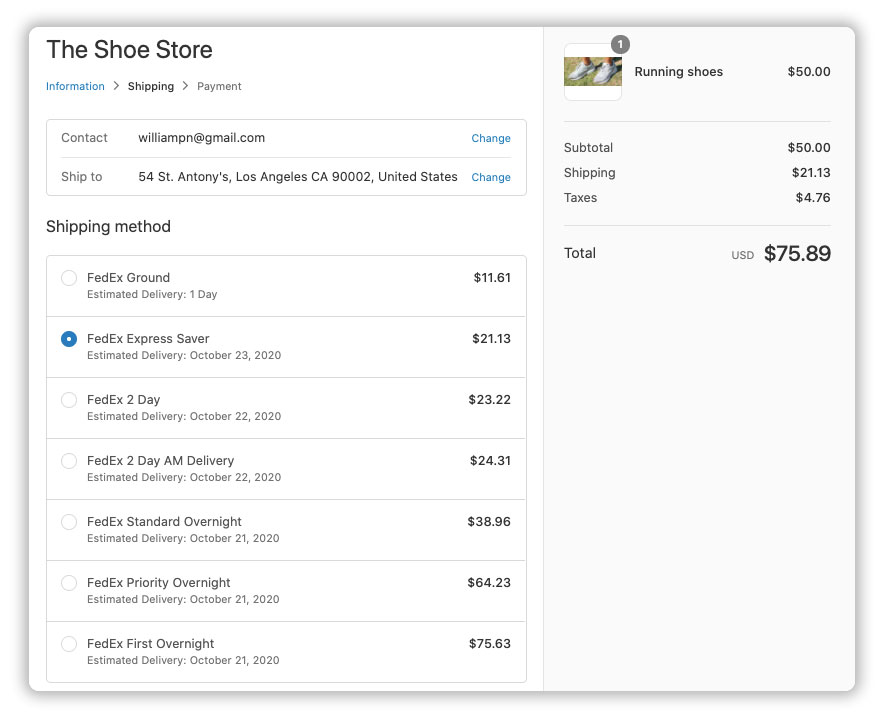Screen dimensions: 881x716
Task: Click The Shoe Store title
Action: click(x=129, y=49)
